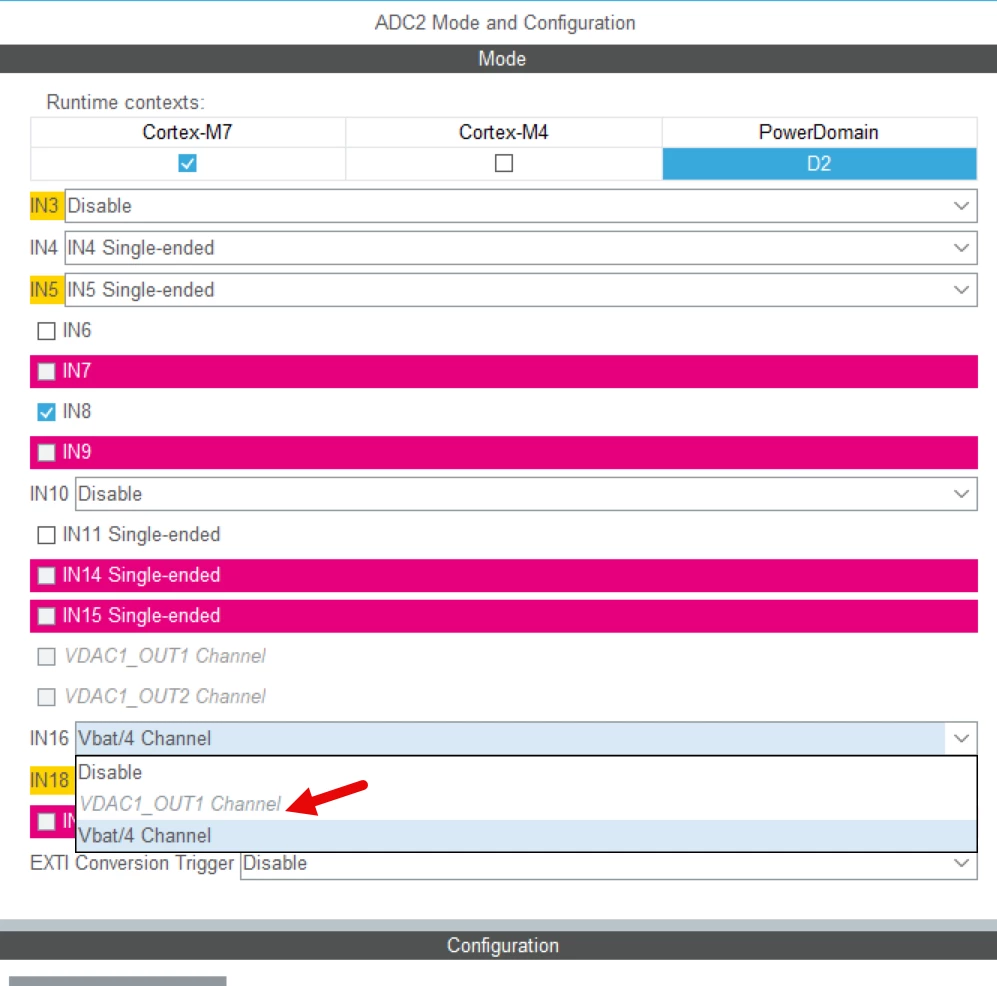
Task: Choose Disable in the IN16 dropdown list
Action: 526,772
